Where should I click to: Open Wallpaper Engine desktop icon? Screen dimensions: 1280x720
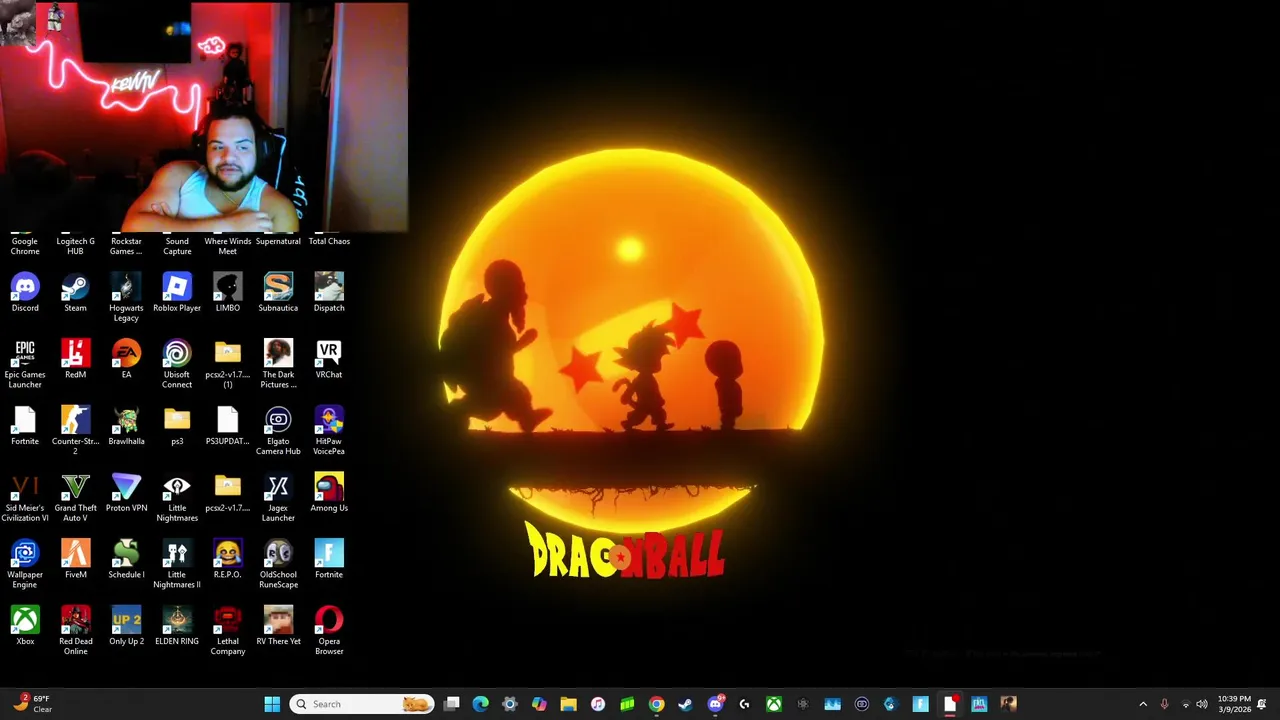point(25,564)
